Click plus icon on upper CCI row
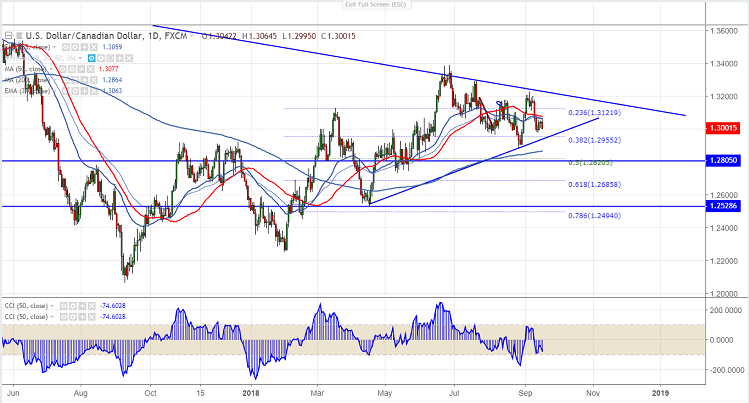This screenshot has width=749, height=403. tap(82, 306)
